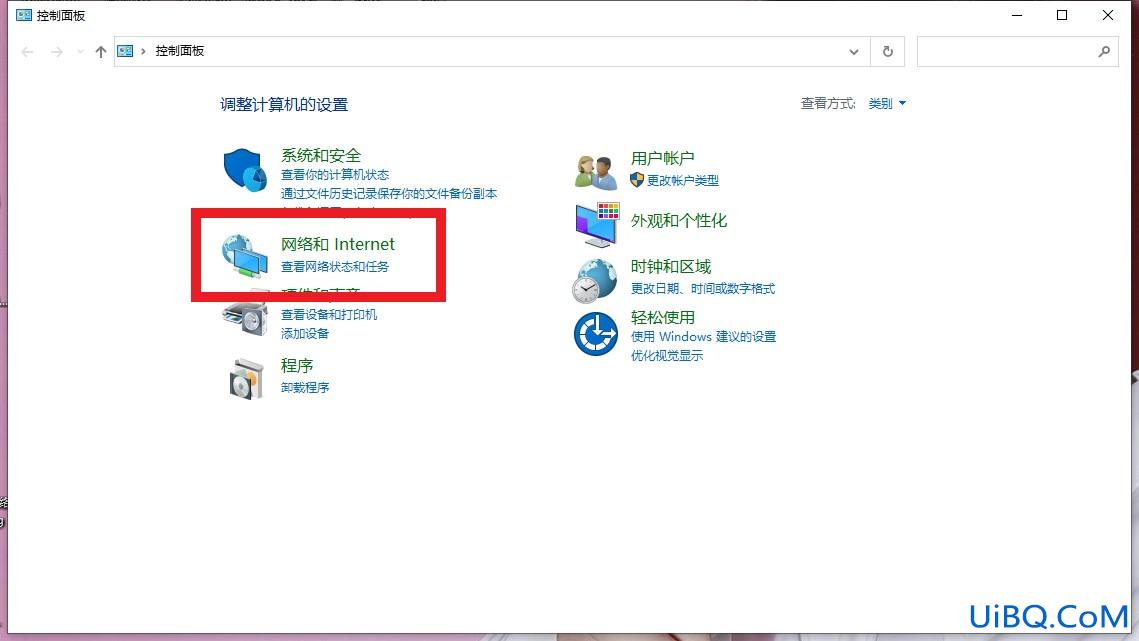Screen dimensions: 1139x641
Task: Close the Control Panel window
Action: [x=1108, y=15]
